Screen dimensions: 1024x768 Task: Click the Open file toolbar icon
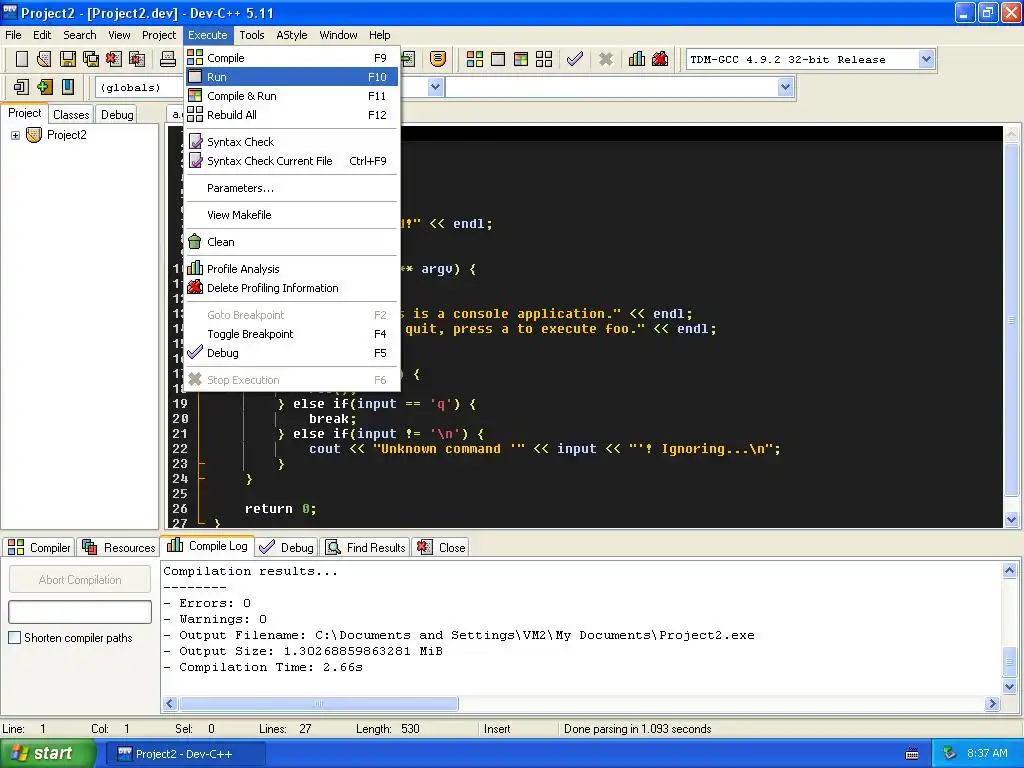pos(44,59)
